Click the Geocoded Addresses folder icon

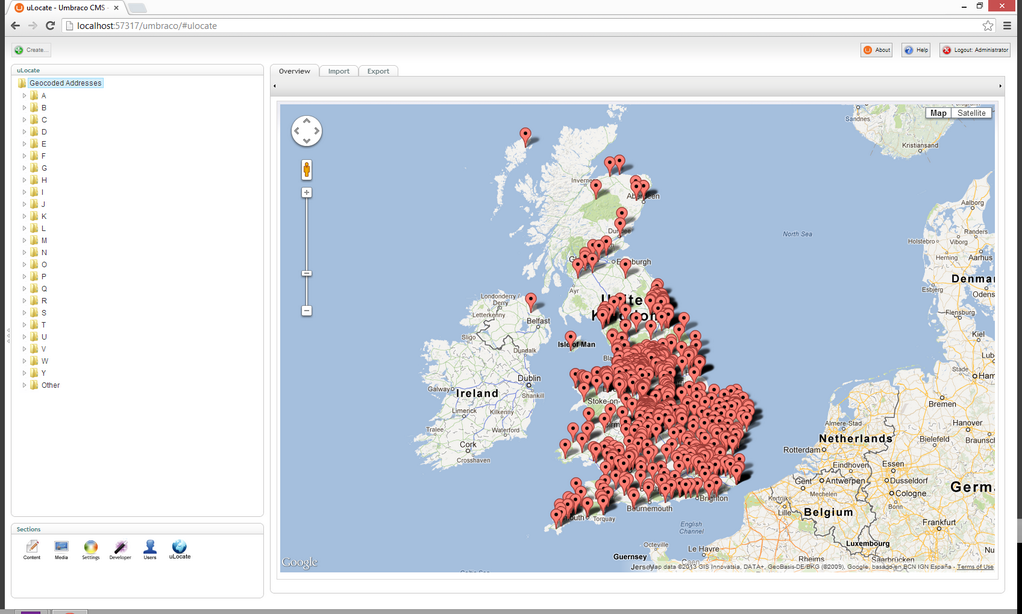[x=22, y=83]
